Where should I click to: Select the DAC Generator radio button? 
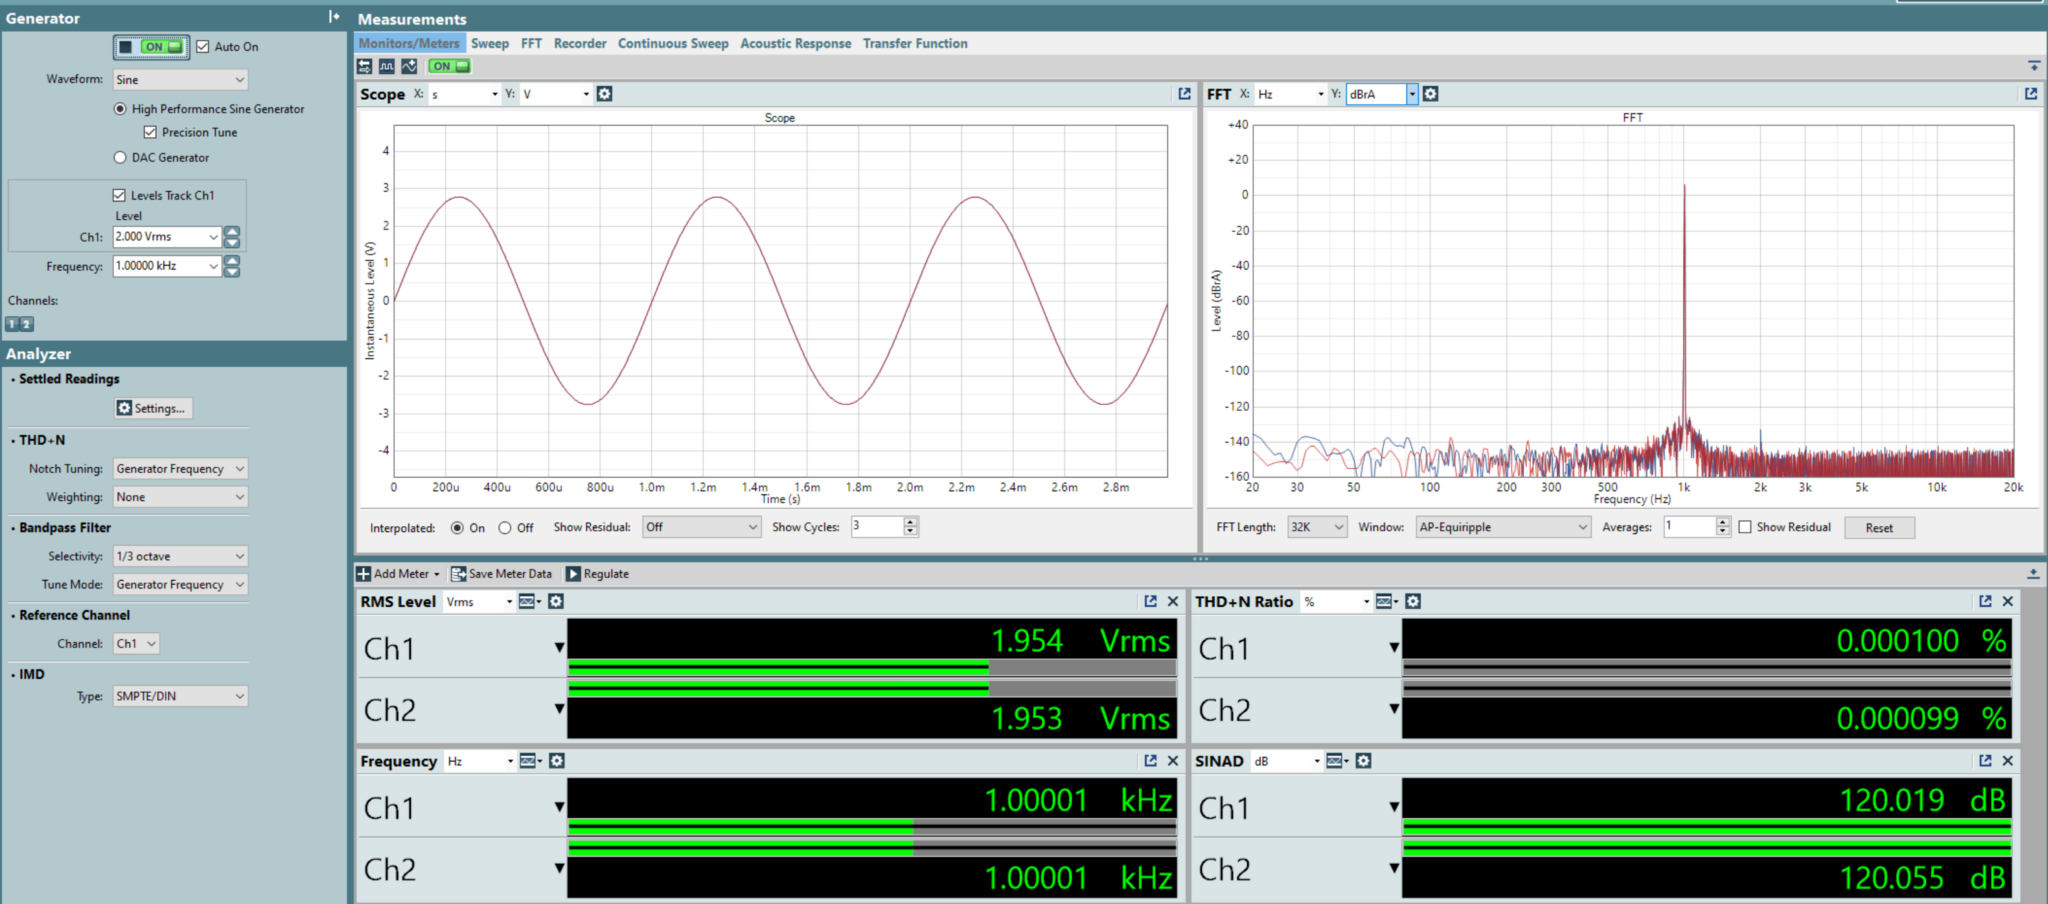pos(120,158)
